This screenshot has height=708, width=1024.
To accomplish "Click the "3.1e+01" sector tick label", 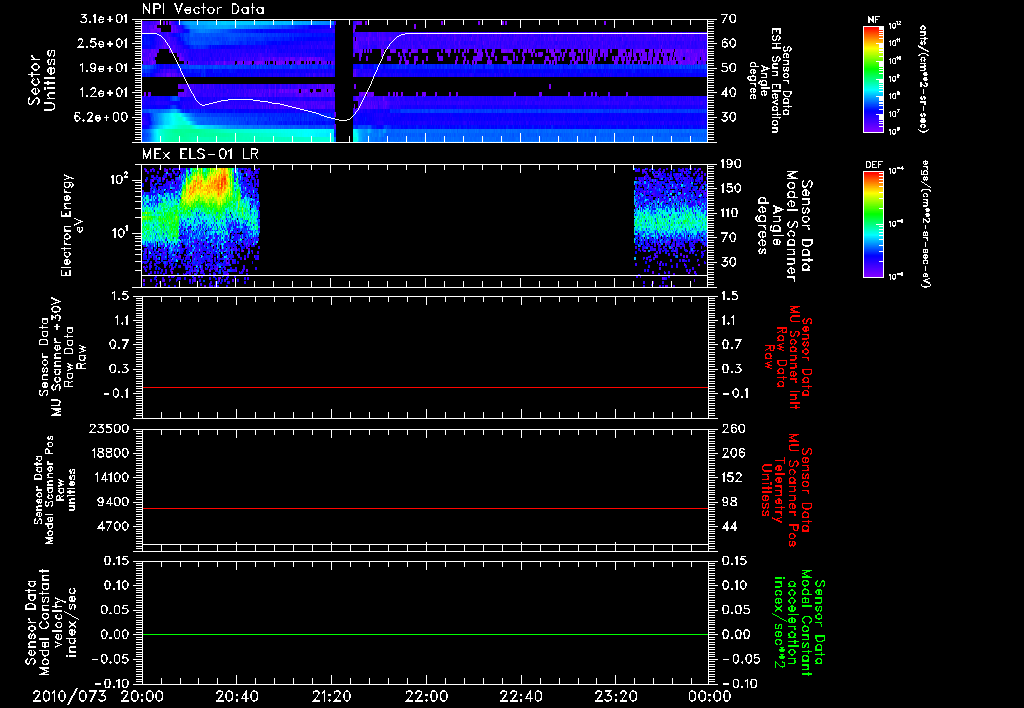I will point(103,19).
